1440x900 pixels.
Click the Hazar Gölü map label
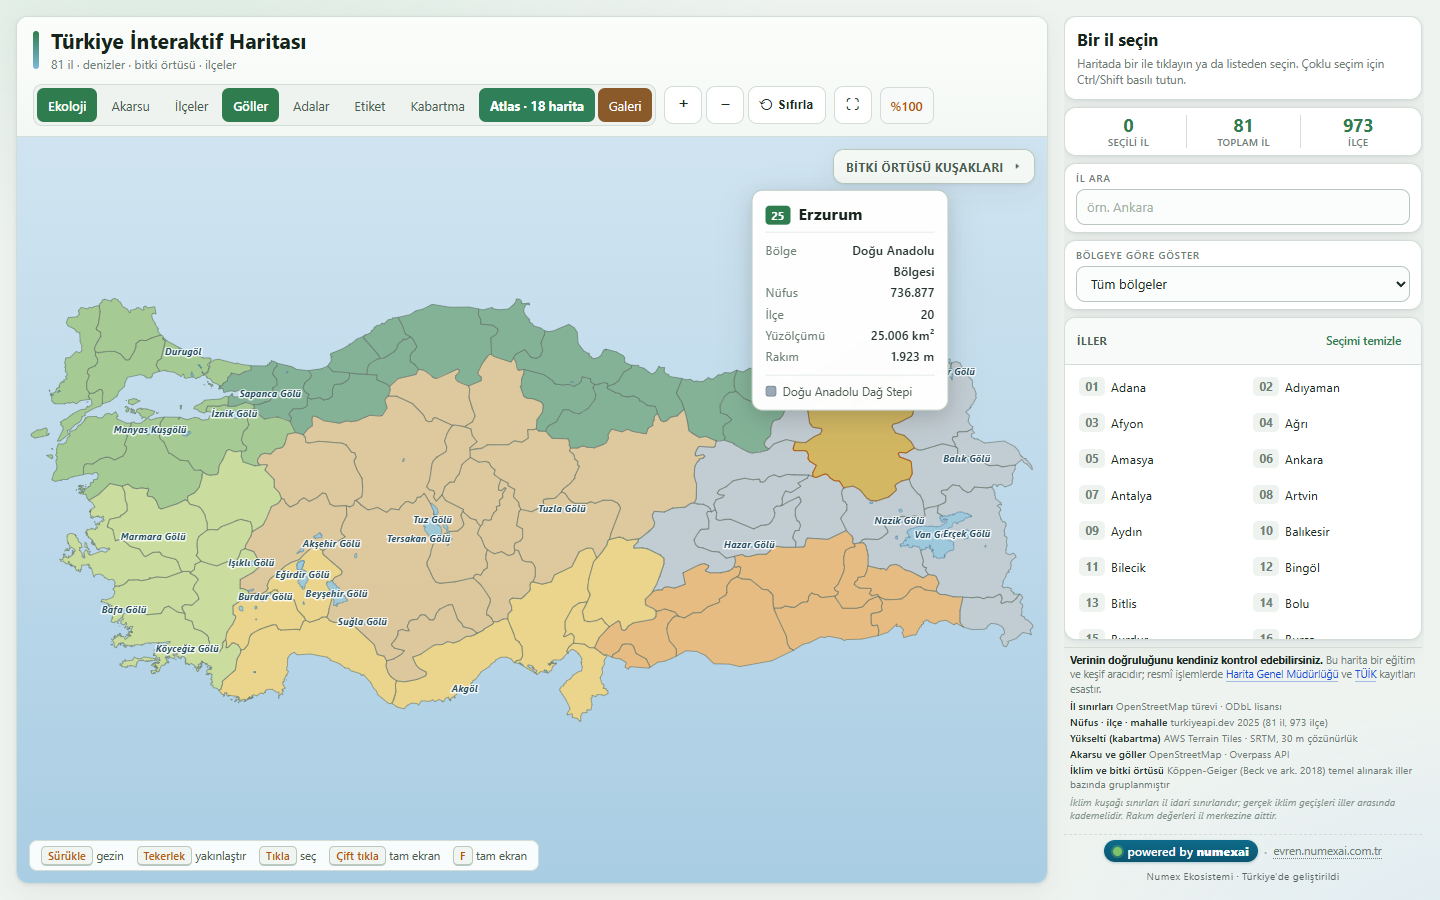750,545
